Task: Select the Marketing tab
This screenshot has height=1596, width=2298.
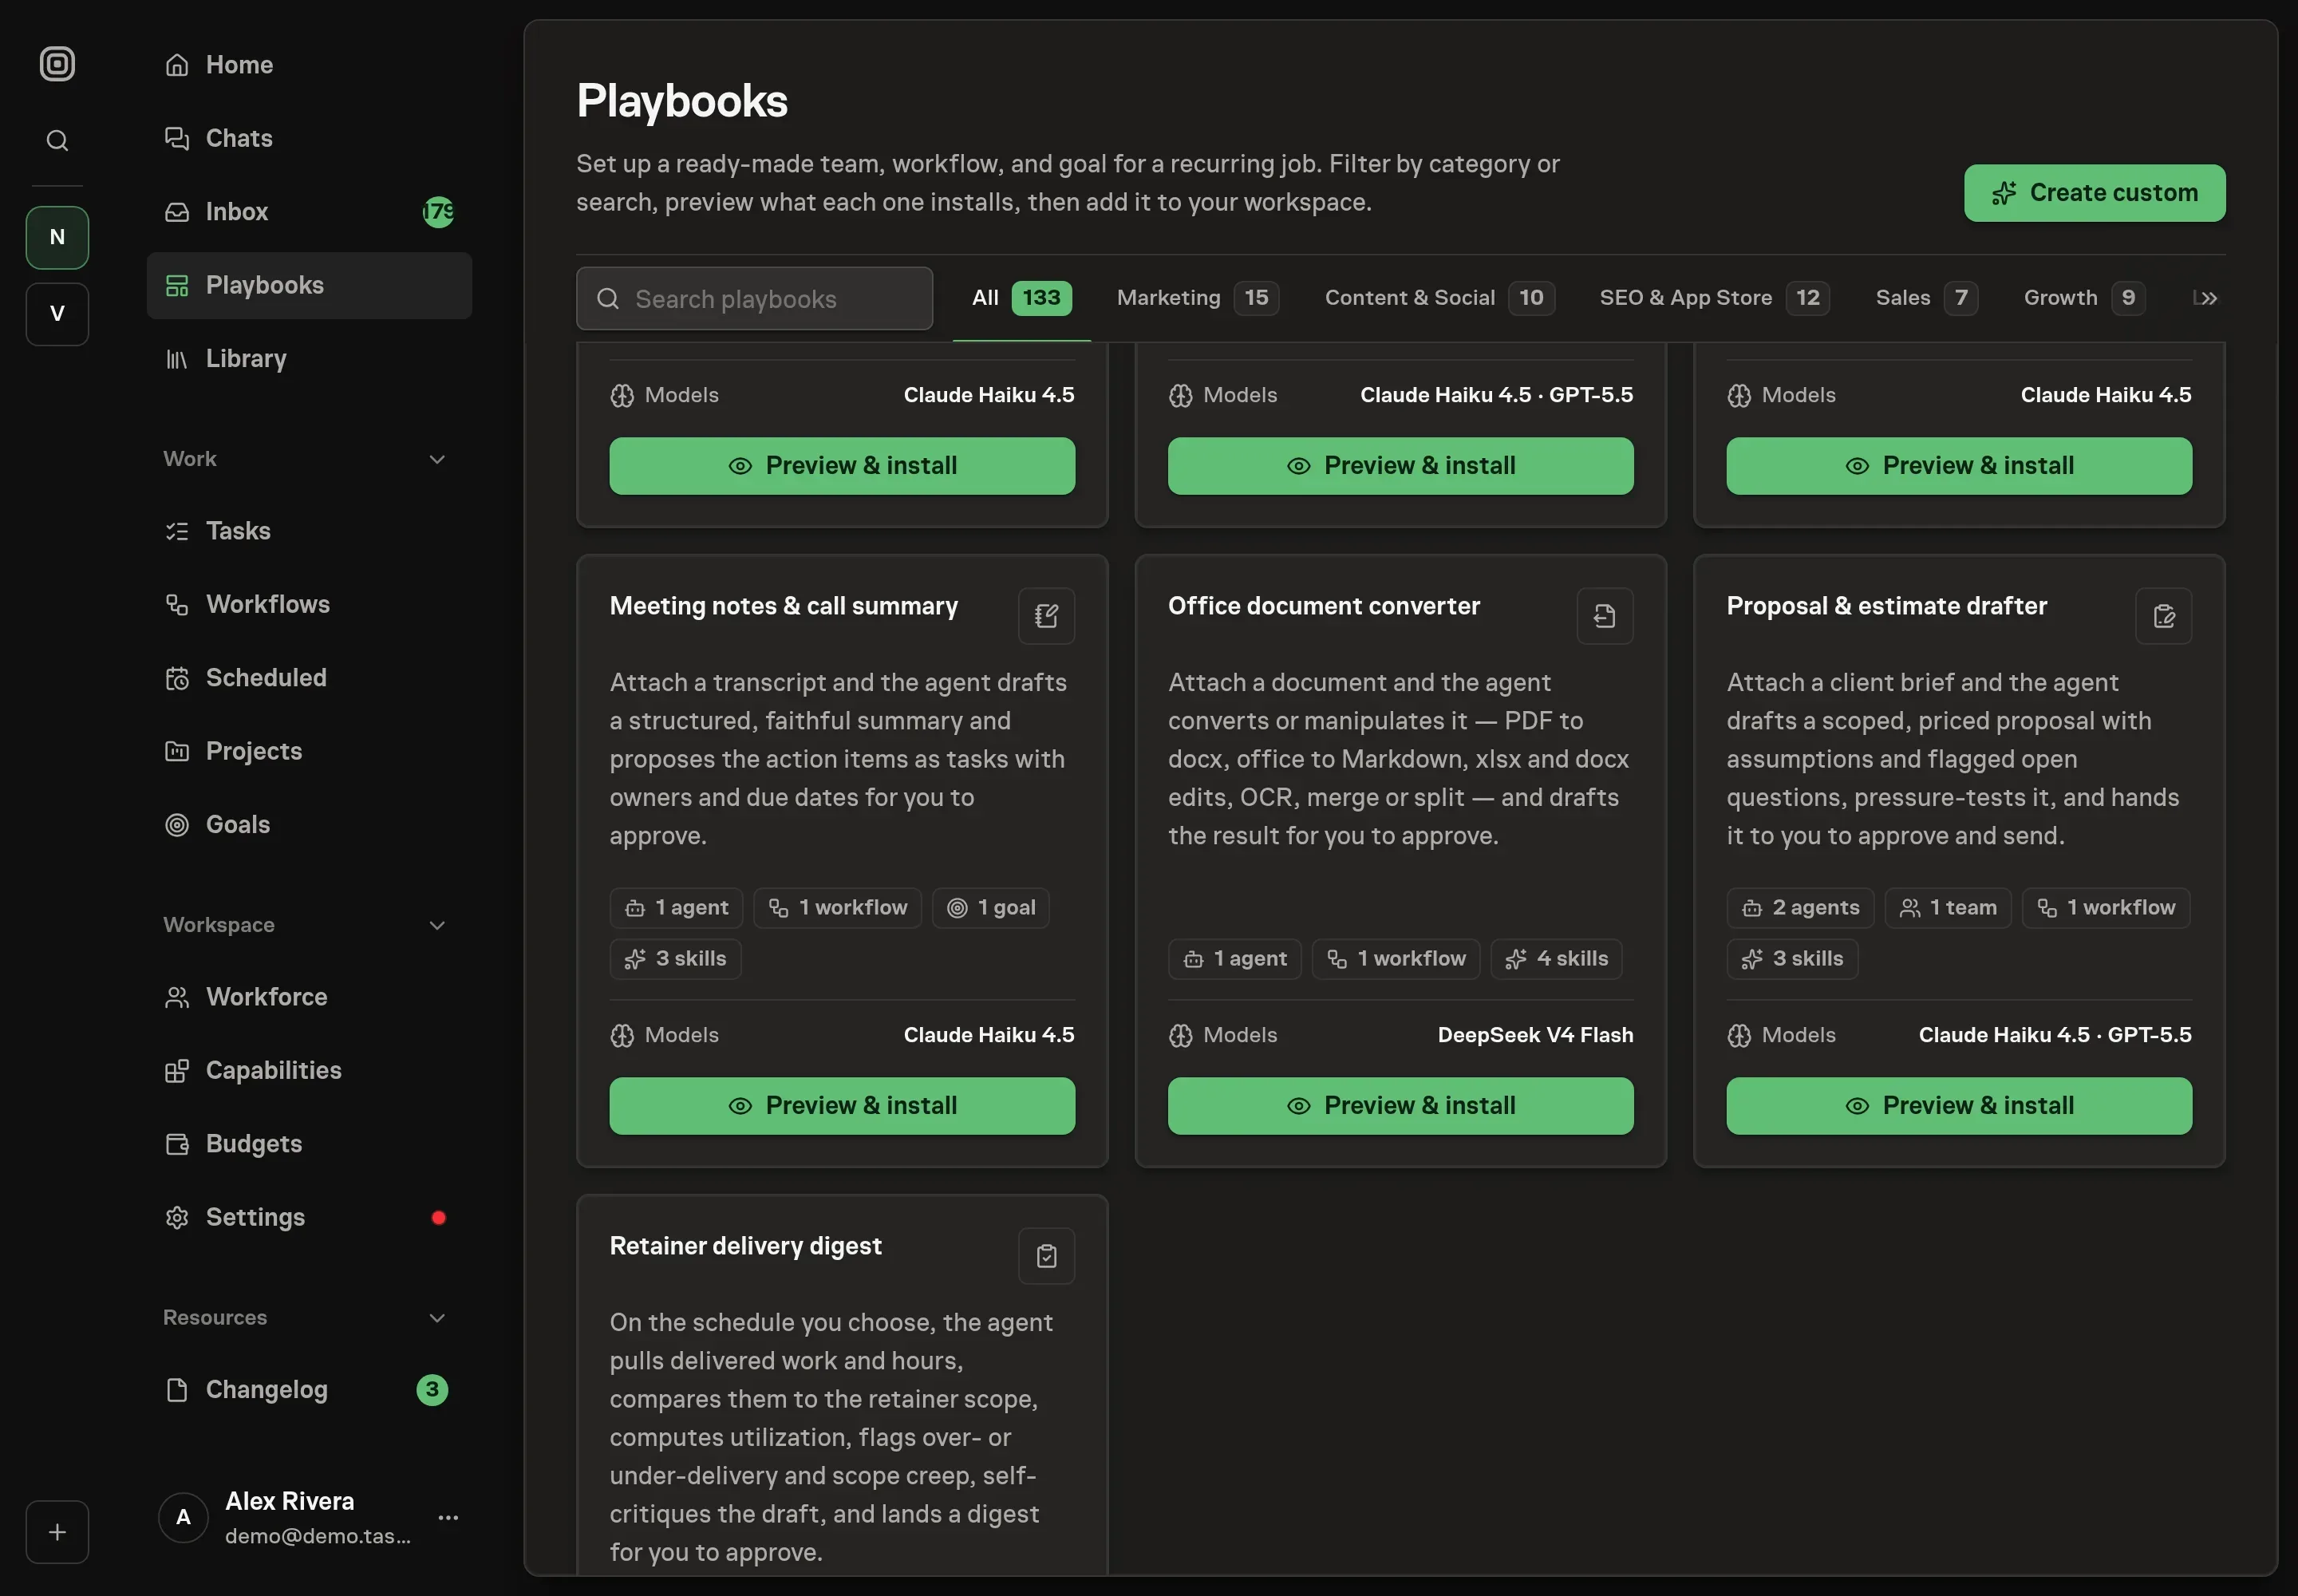Action: coord(1197,298)
